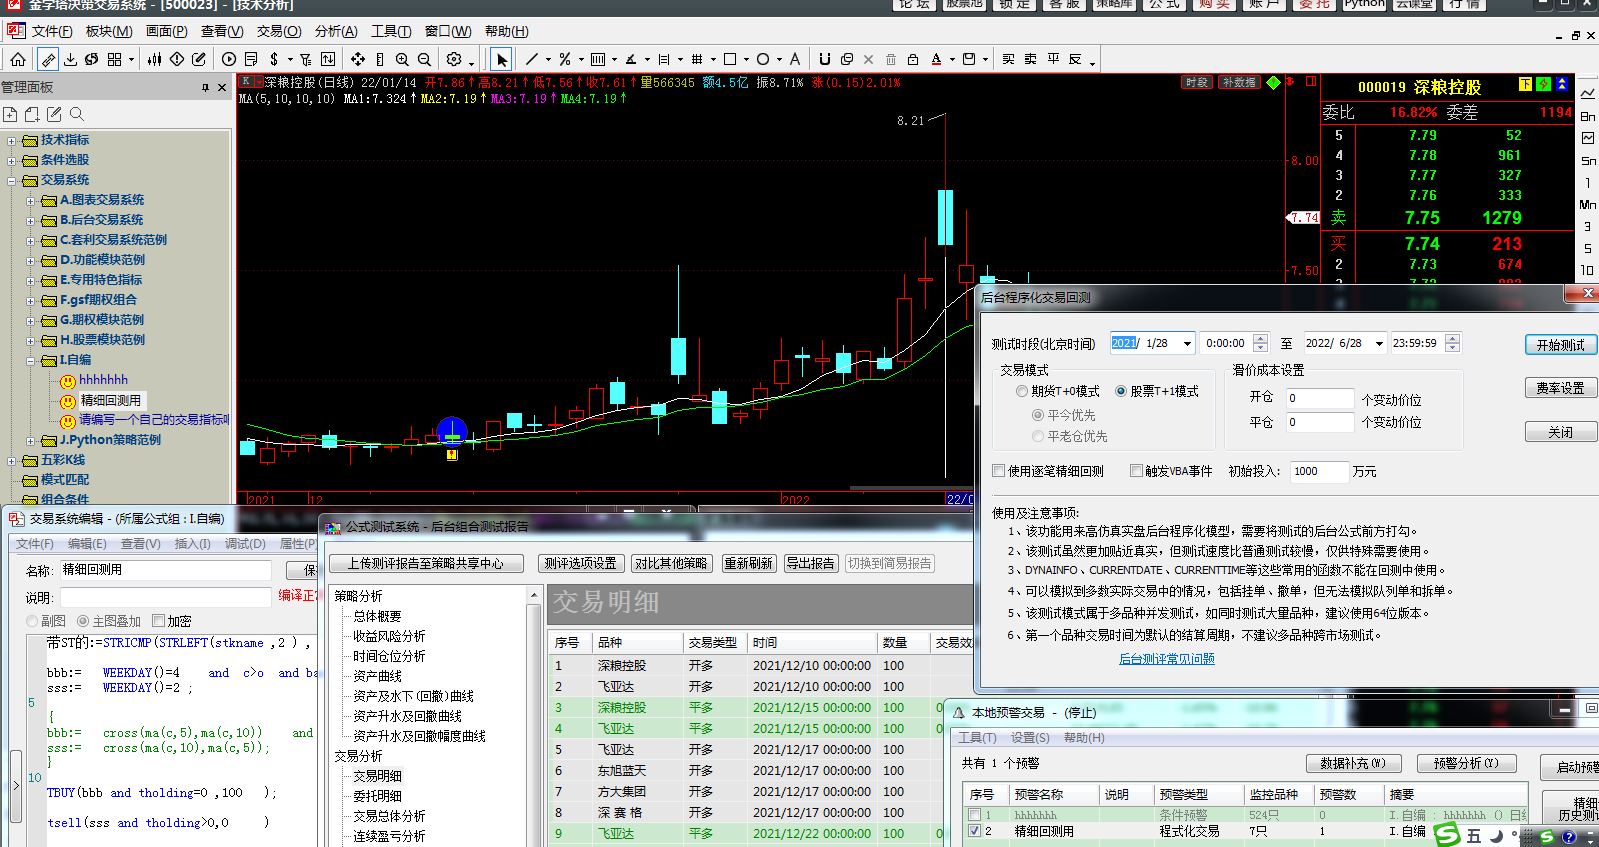Click the 卖 sell icon in toolbar
This screenshot has width=1599, height=847.
pyautogui.click(x=1030, y=59)
